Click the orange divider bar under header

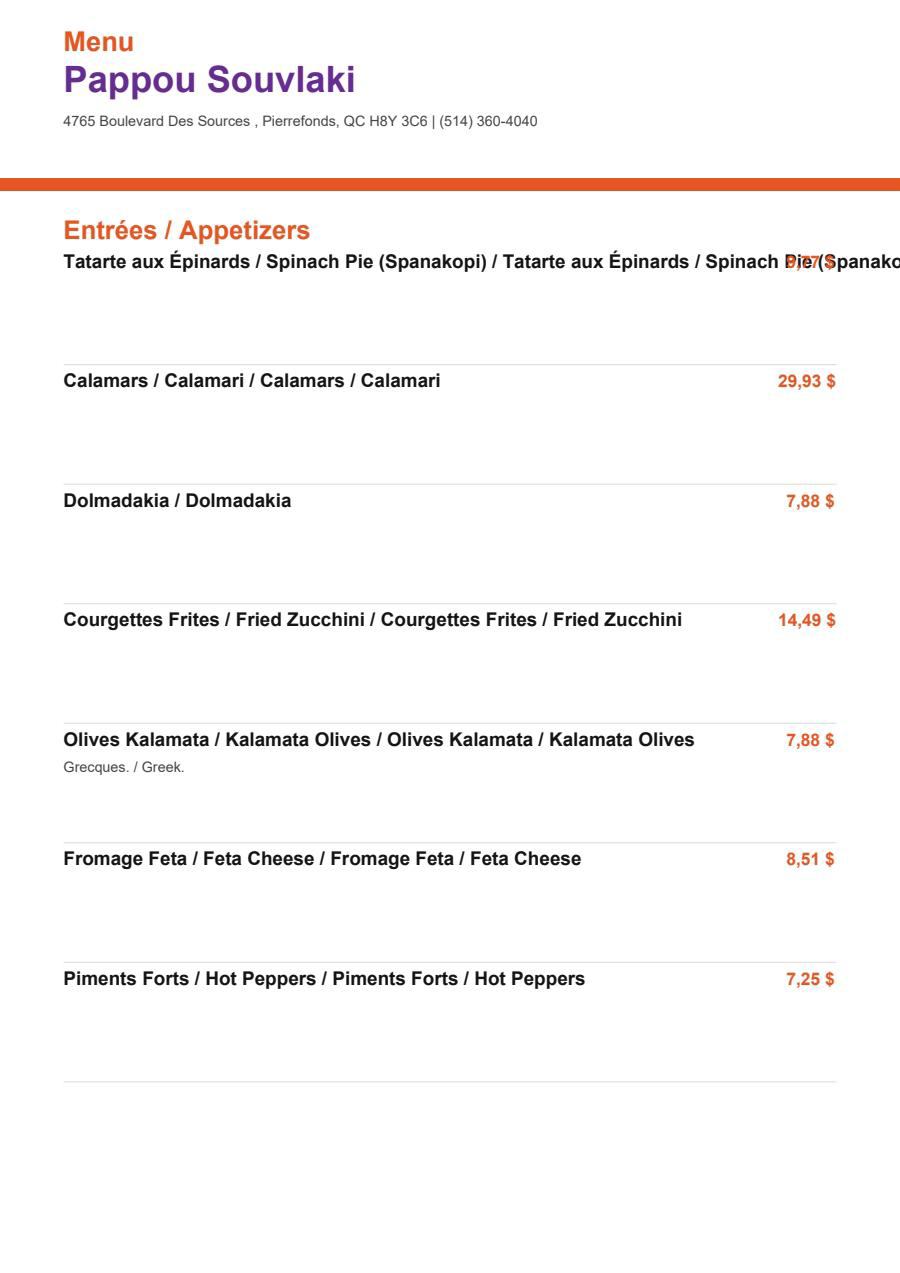pos(450,184)
